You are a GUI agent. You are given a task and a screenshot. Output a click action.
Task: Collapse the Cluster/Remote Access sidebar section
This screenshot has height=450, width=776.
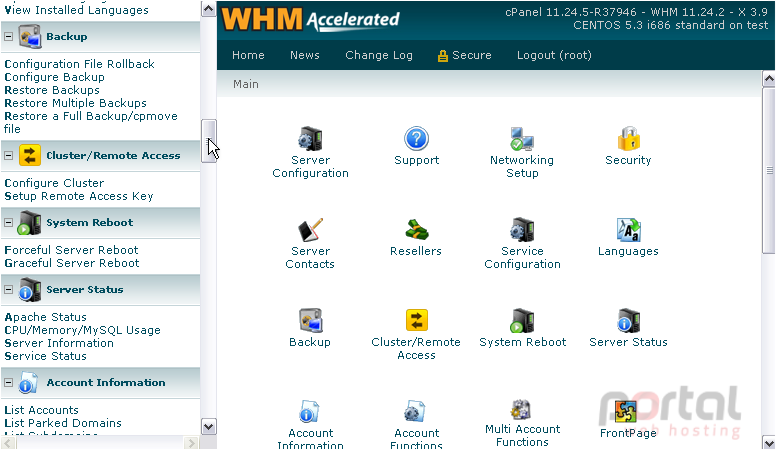pyautogui.click(x=8, y=155)
